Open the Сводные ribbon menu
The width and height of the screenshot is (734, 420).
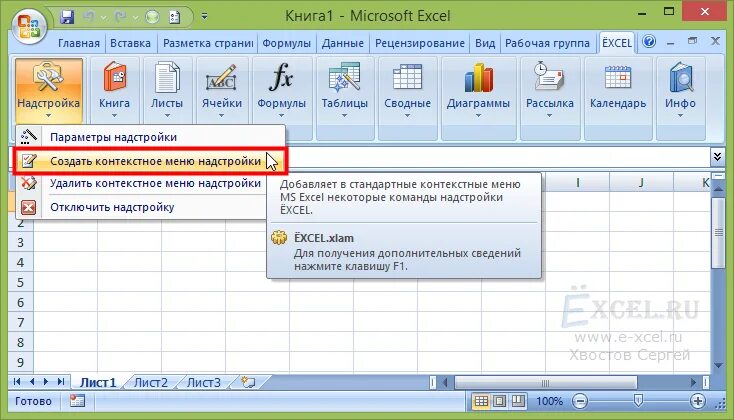pos(408,89)
